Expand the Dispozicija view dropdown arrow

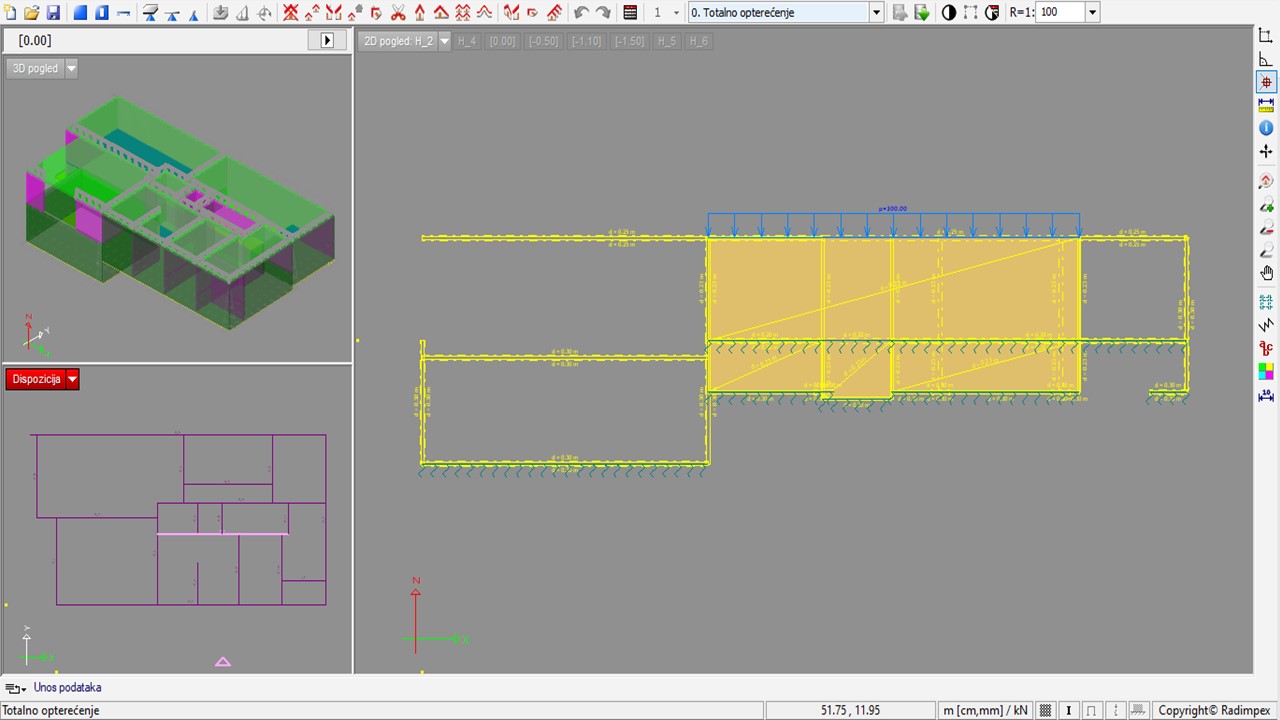(72, 379)
